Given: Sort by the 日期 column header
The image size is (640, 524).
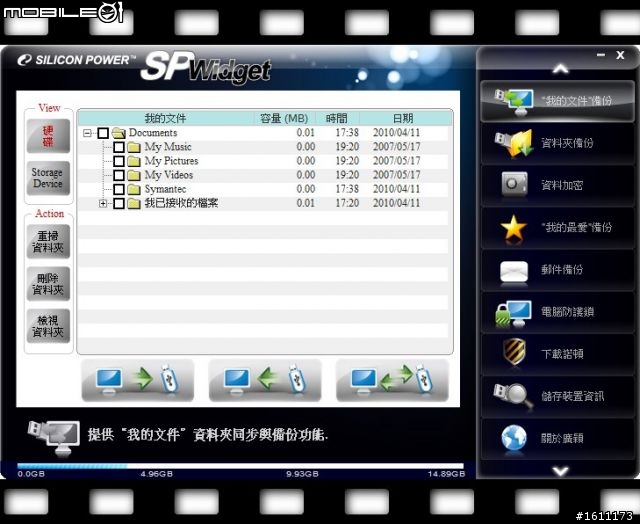Looking at the screenshot, I should (403, 118).
